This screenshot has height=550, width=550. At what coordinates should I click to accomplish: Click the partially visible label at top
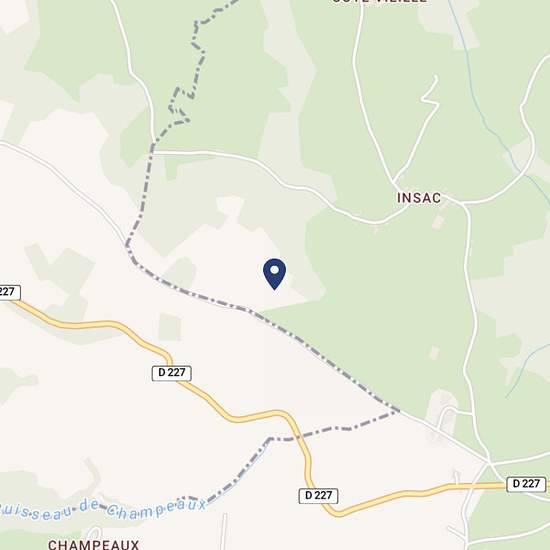(380, 1)
